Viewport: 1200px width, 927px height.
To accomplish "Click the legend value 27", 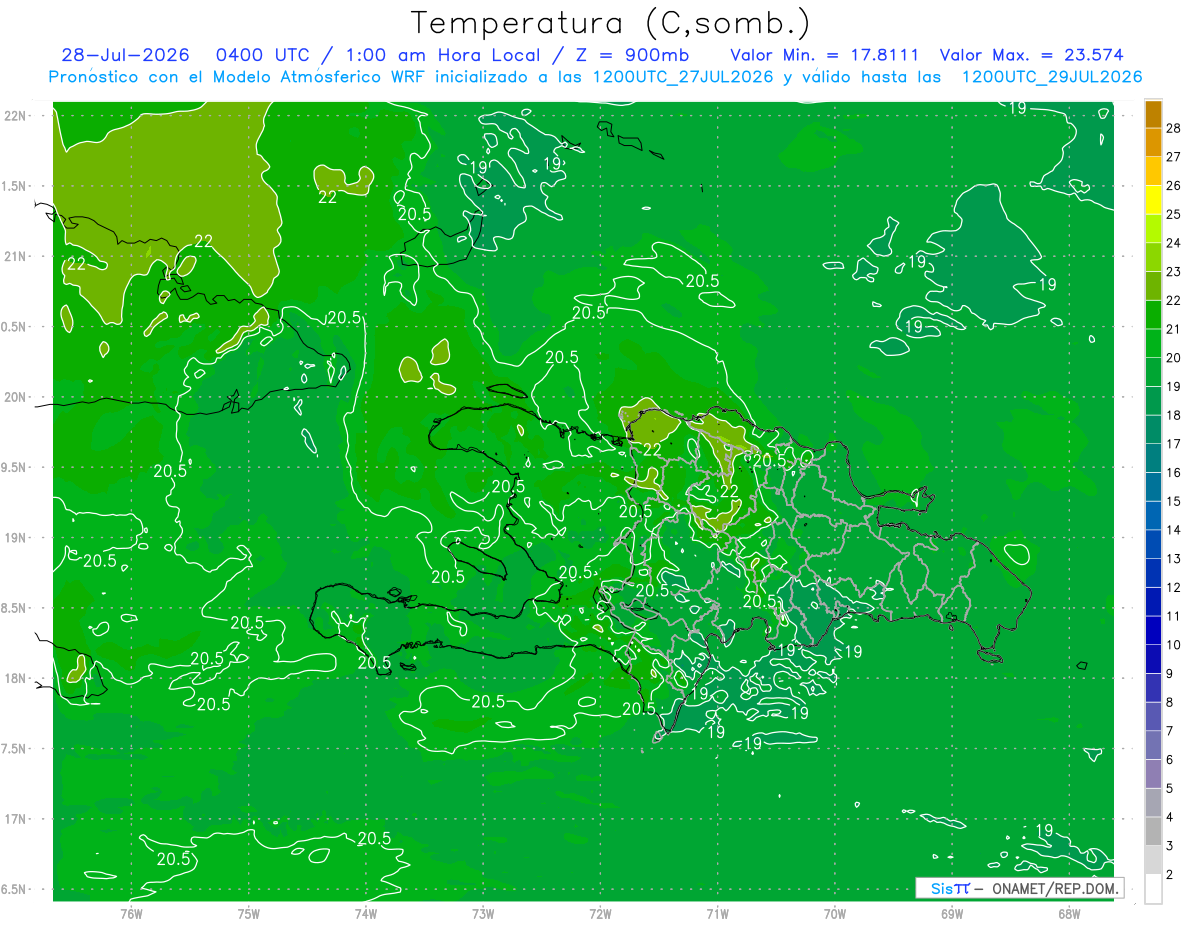I will coord(1174,157).
